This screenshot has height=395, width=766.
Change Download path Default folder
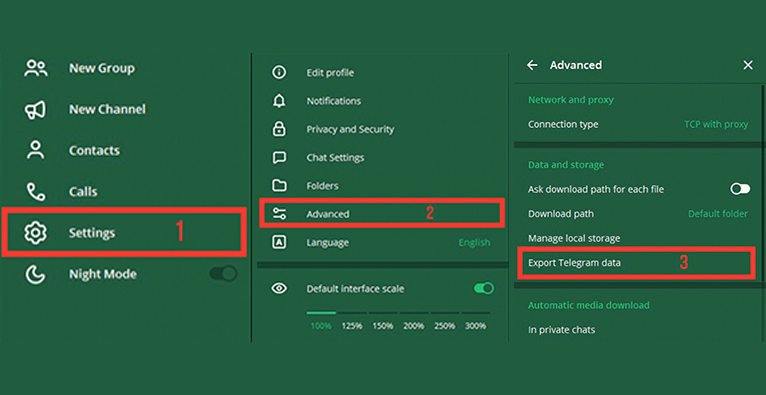pyautogui.click(x=718, y=214)
